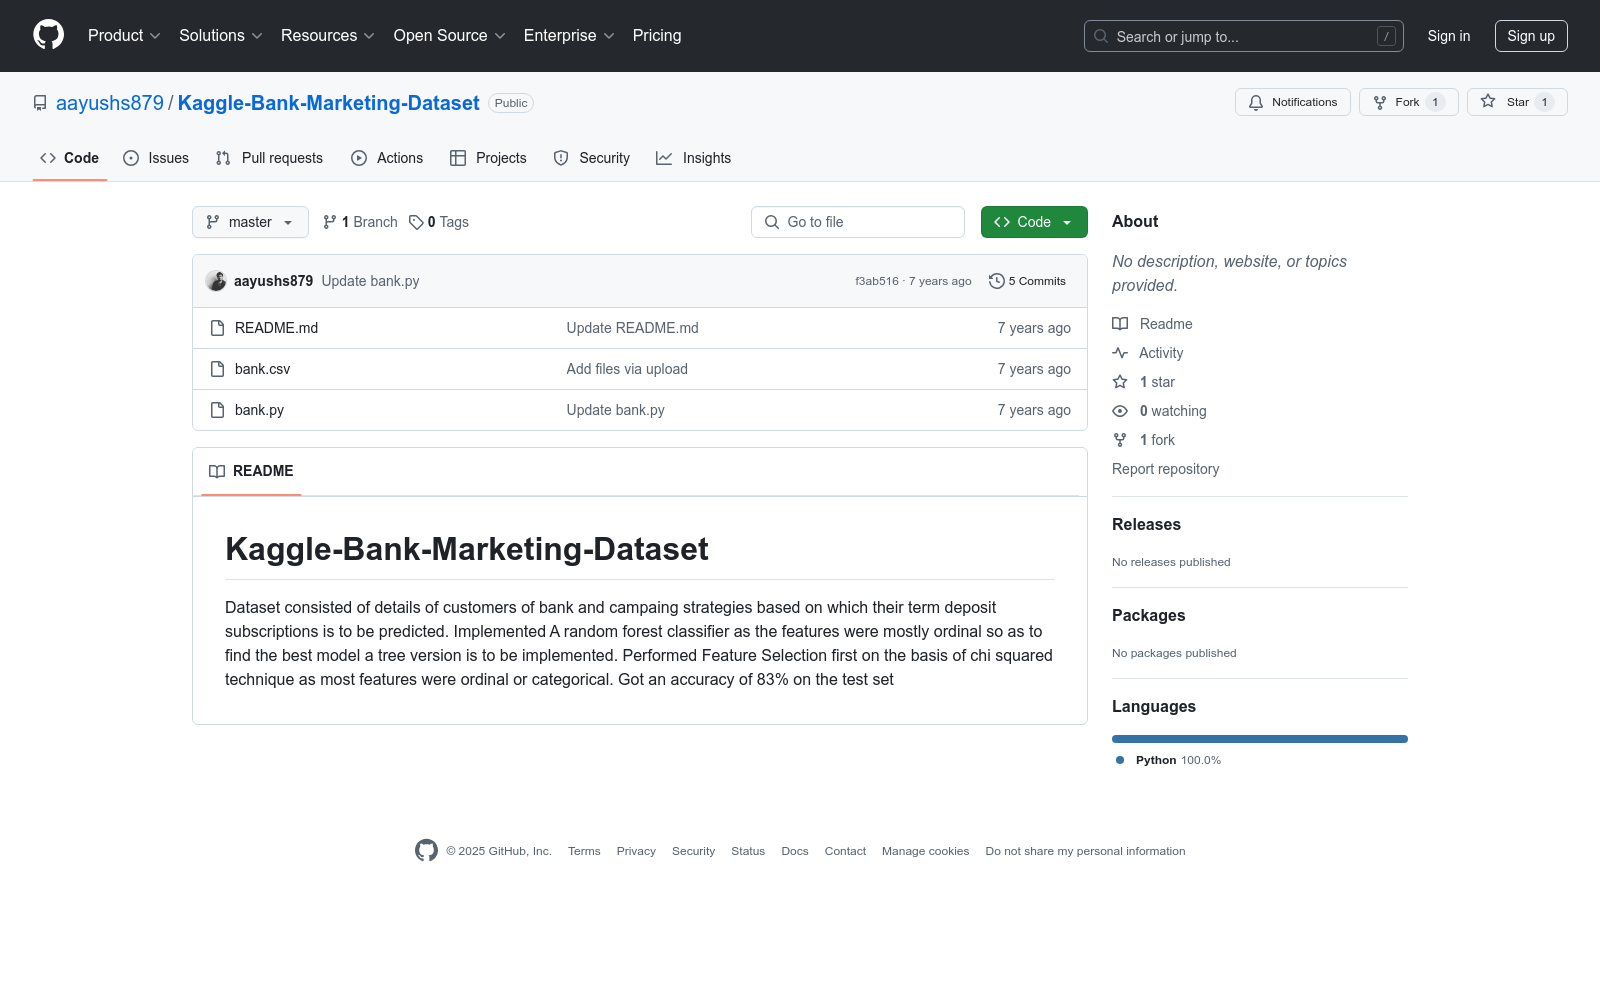Click the book icon in README tab

click(x=217, y=471)
